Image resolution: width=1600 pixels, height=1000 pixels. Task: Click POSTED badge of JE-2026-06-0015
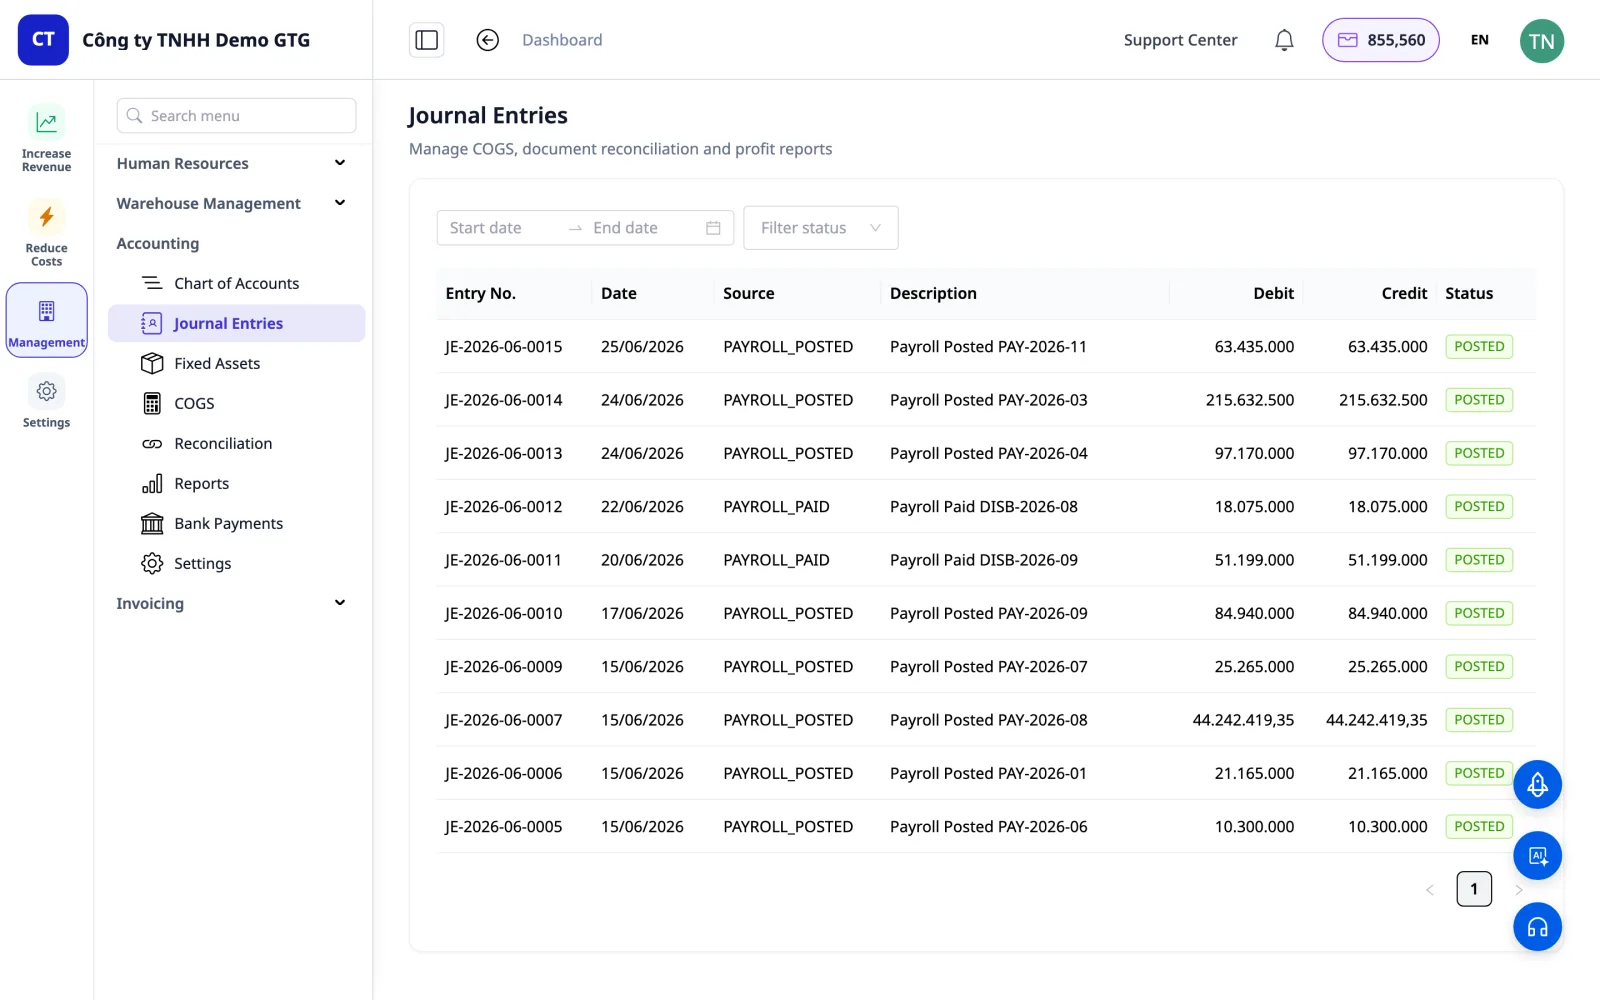click(x=1479, y=347)
